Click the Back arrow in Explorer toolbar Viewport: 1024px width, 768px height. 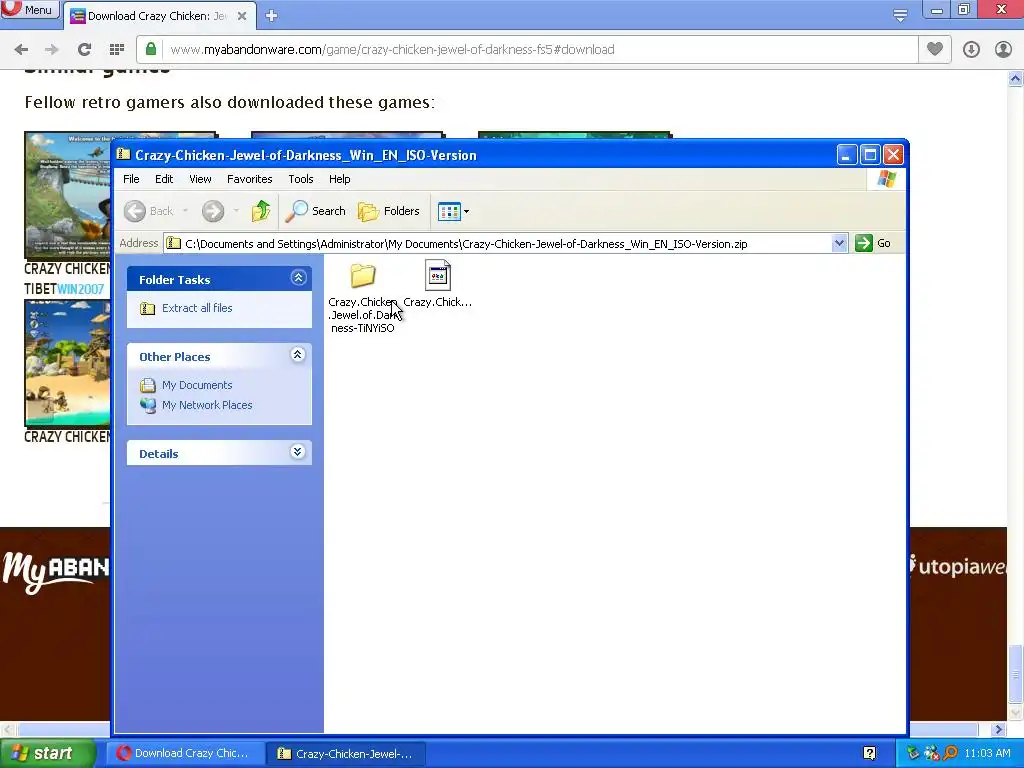(x=148, y=211)
